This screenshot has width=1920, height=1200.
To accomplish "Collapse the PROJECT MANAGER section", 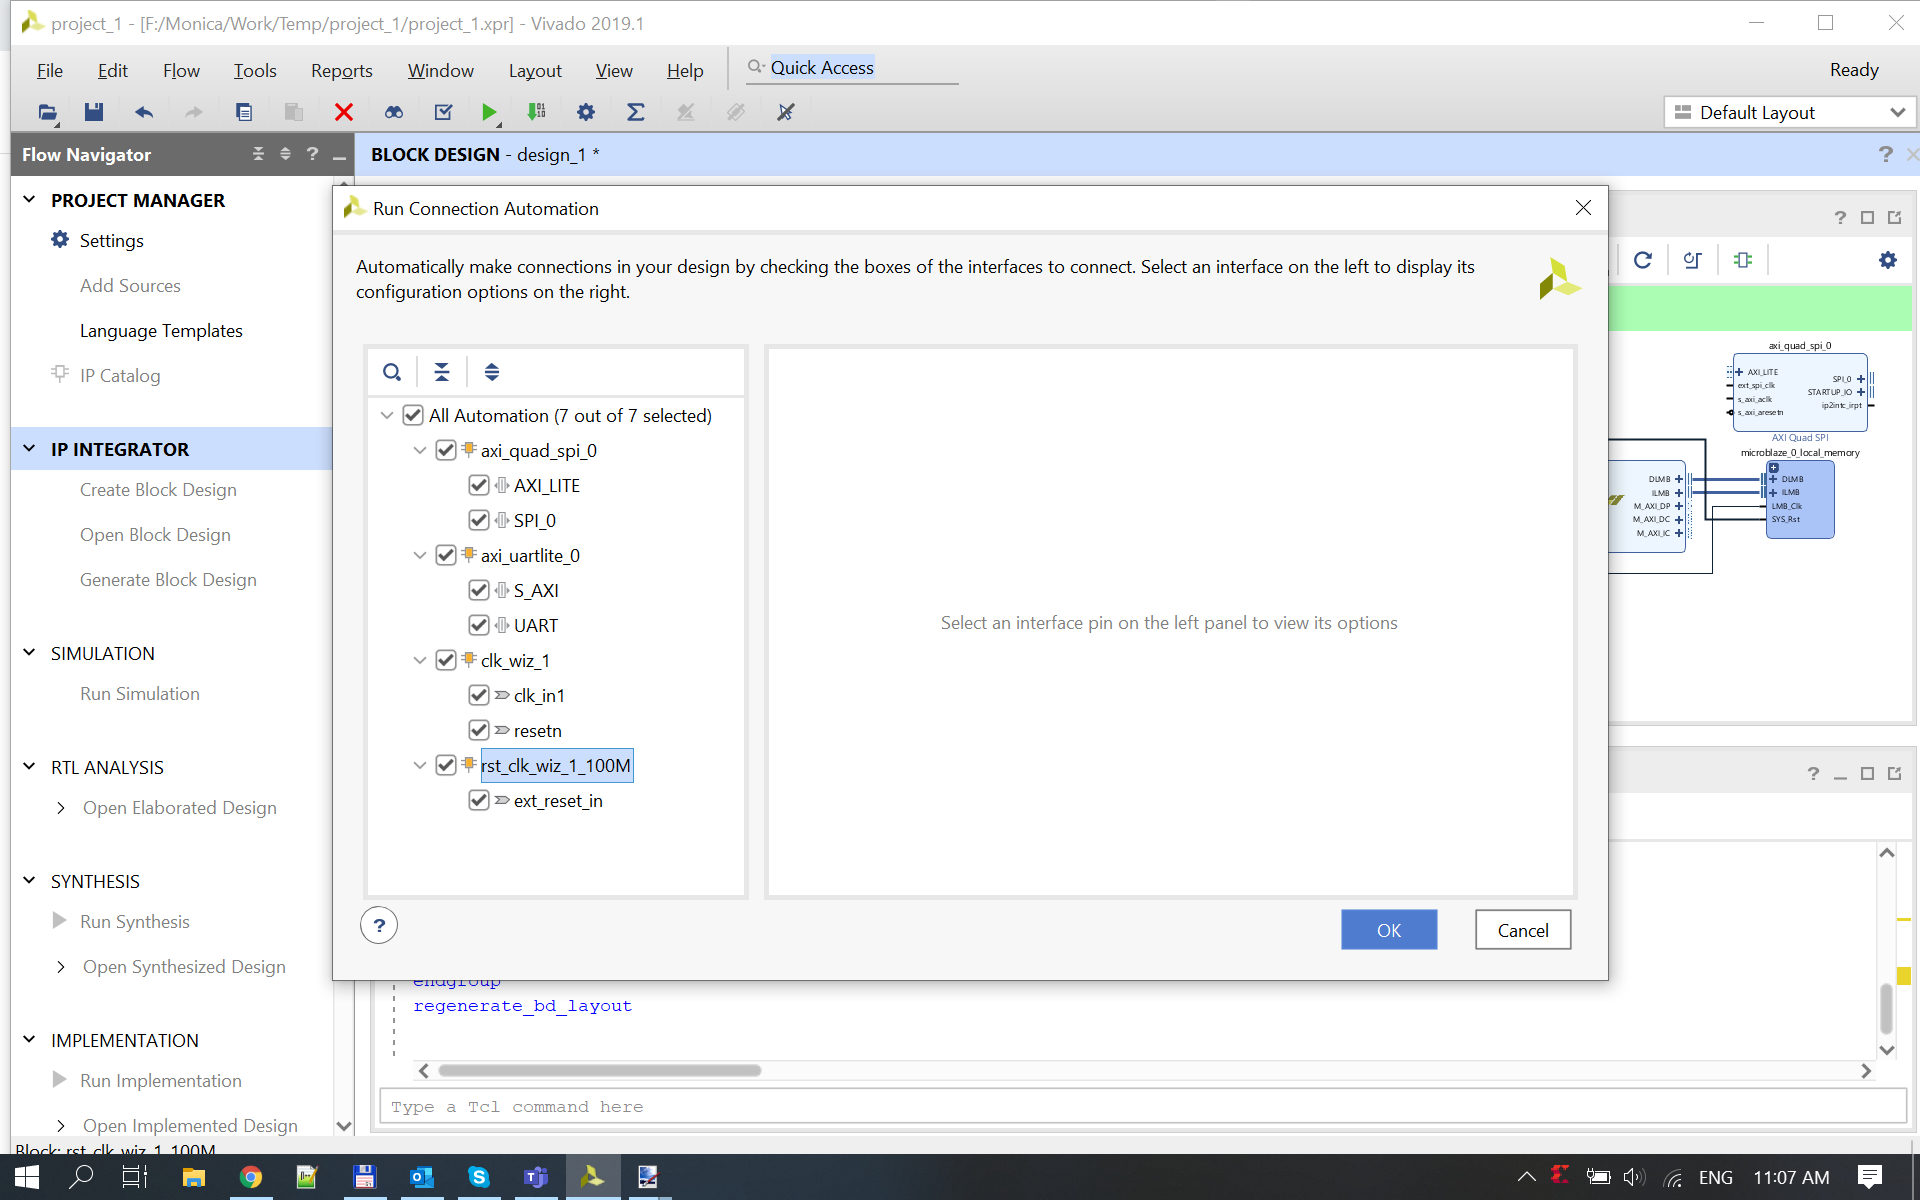I will [30, 200].
